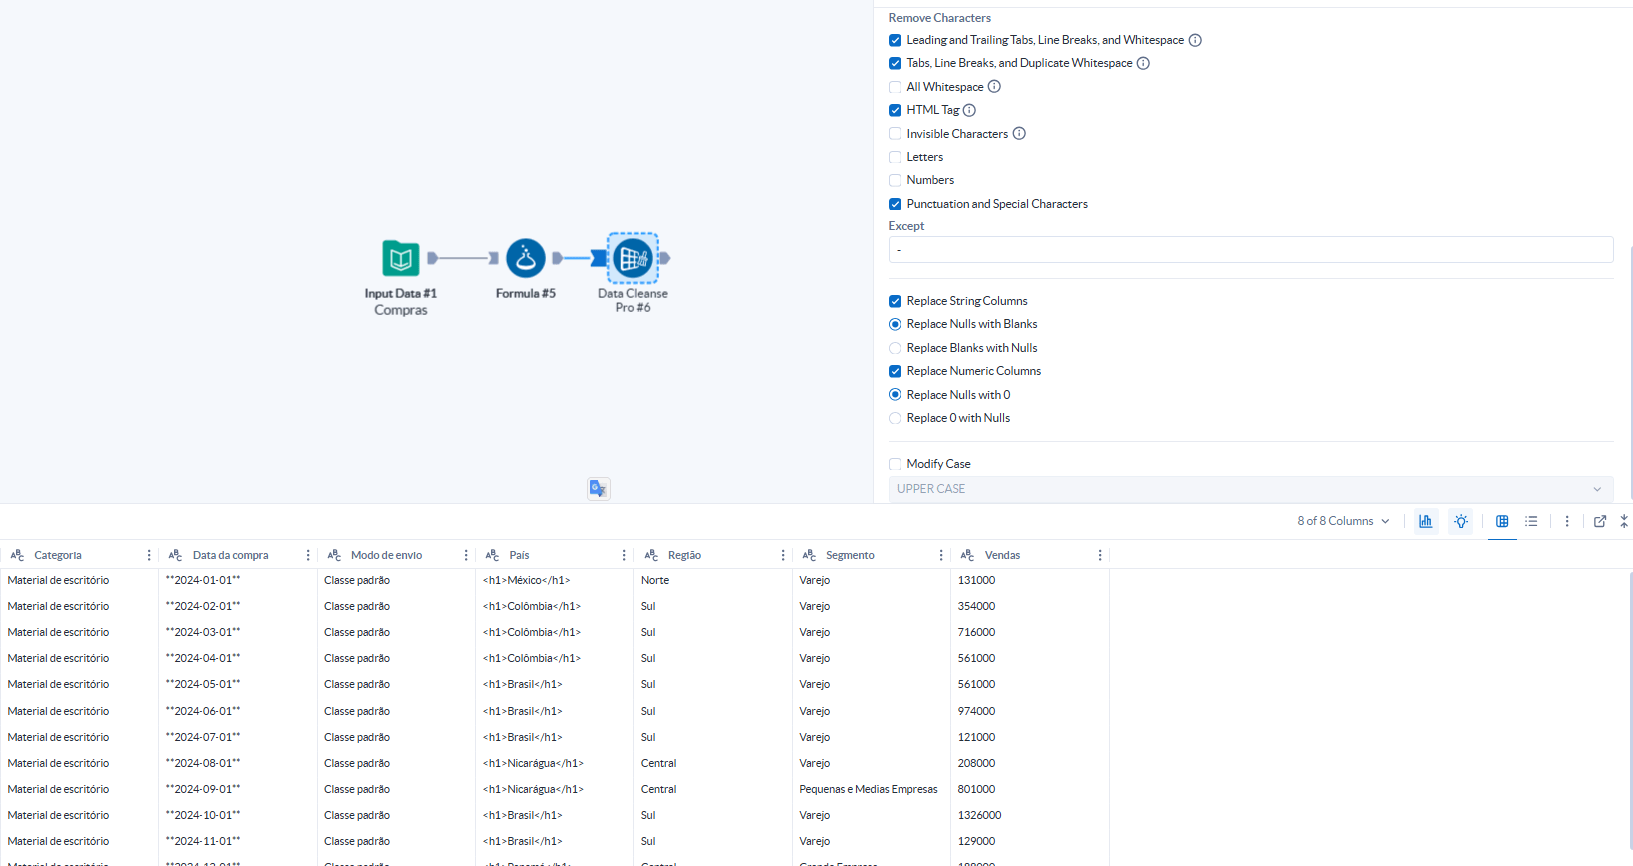
Task: Toggle the data profile chart icon
Action: click(x=1425, y=521)
